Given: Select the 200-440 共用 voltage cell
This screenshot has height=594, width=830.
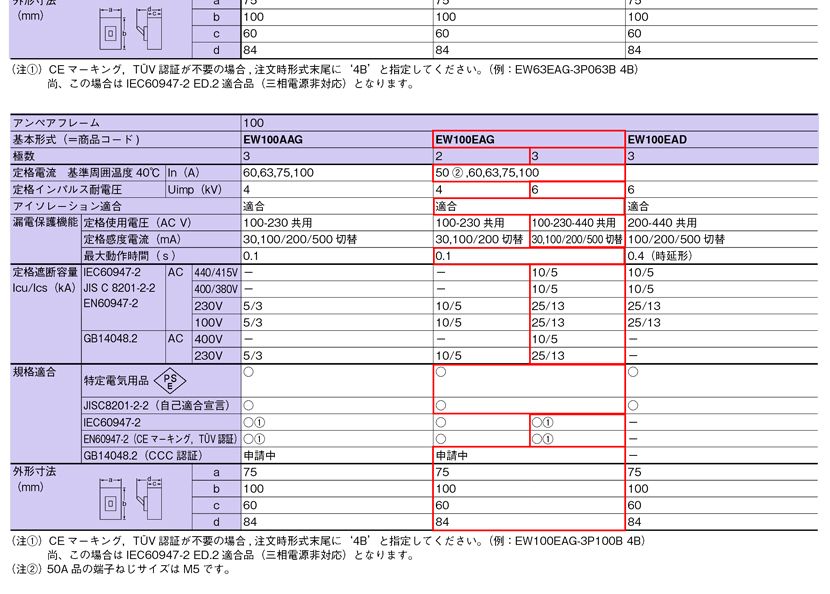Looking at the screenshot, I should (x=662, y=223).
